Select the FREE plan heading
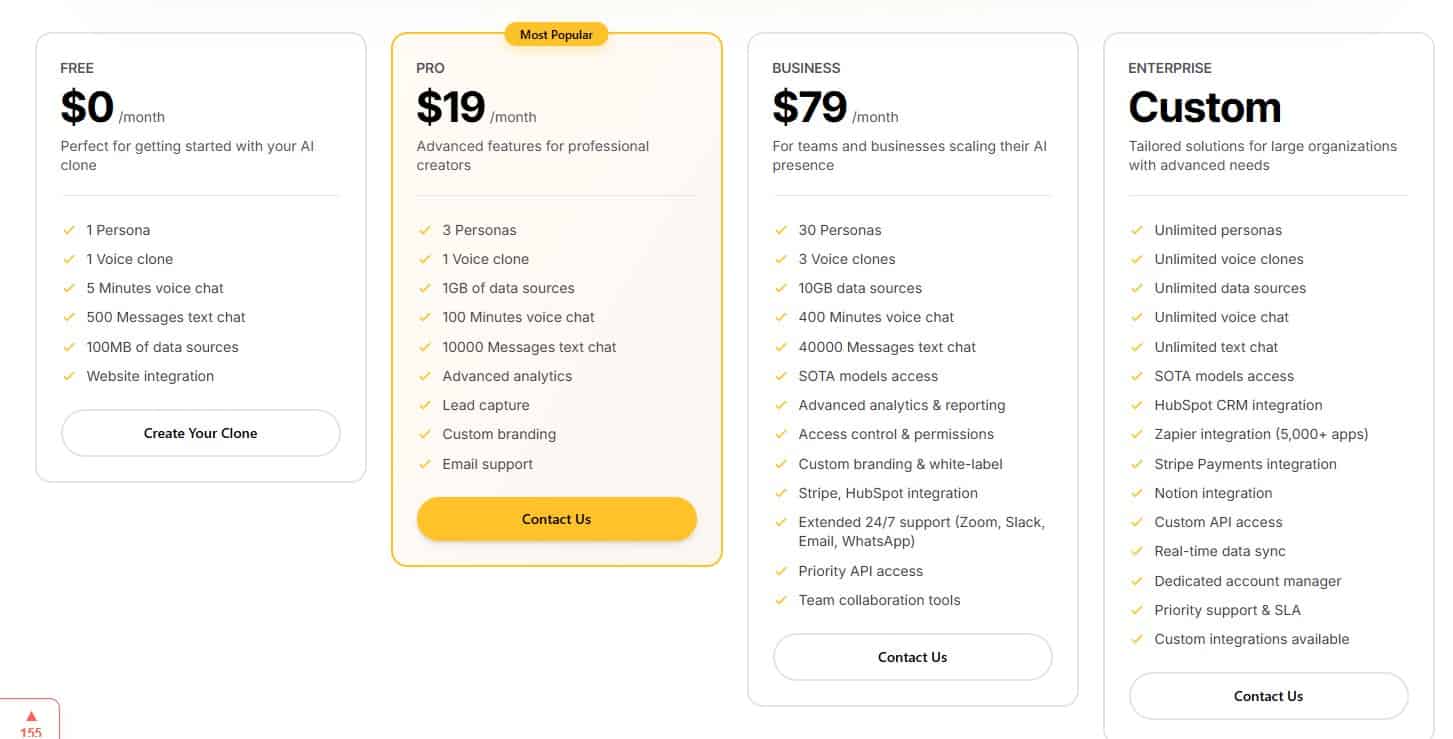Screen dimensions: 1453x739 click(x=77, y=68)
